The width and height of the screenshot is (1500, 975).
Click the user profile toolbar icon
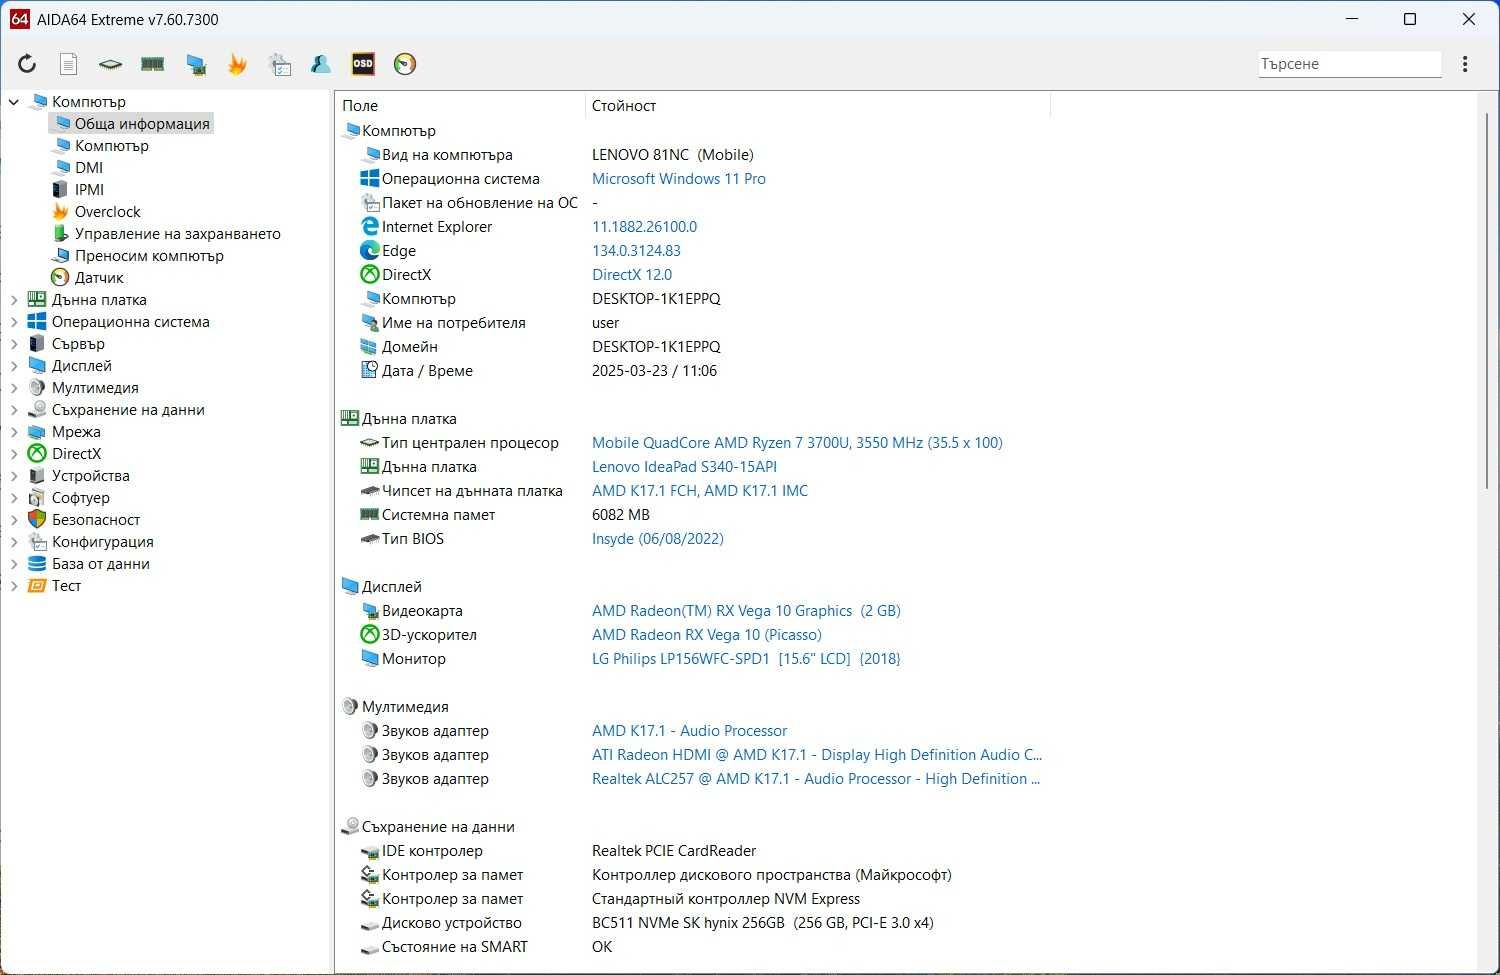pyautogui.click(x=321, y=64)
